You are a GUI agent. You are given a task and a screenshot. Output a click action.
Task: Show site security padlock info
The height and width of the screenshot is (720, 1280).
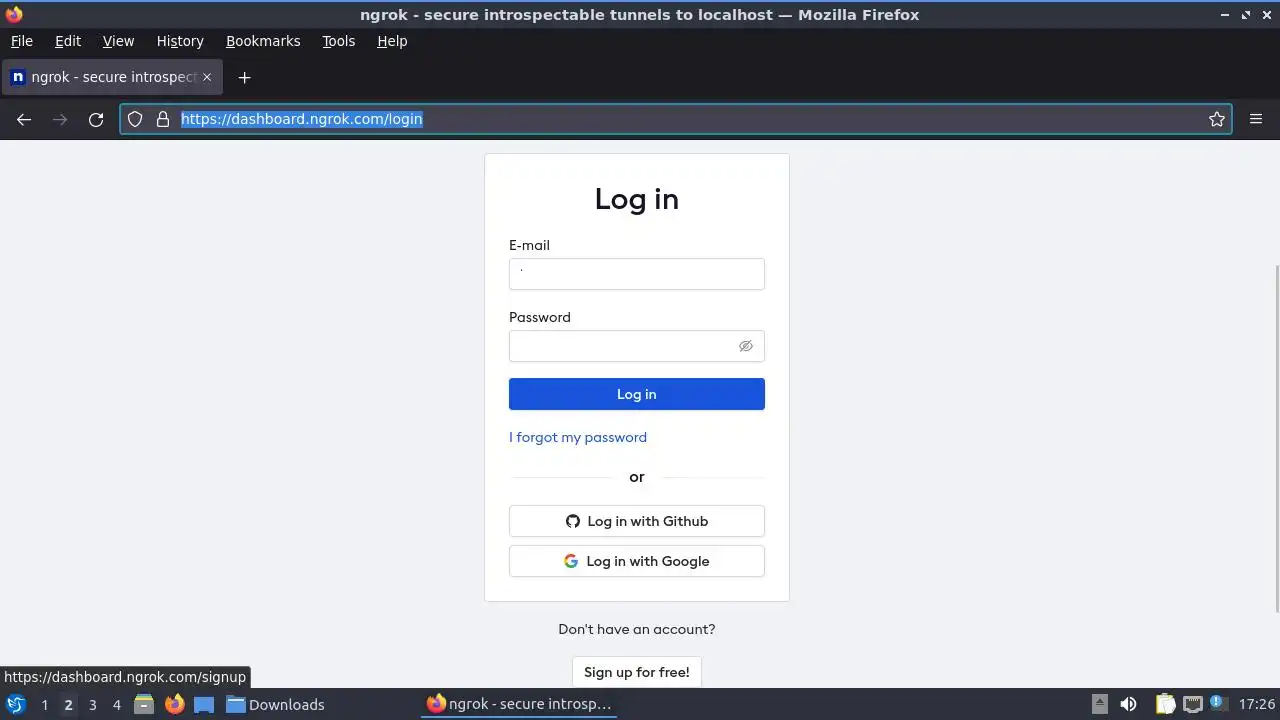pos(163,119)
